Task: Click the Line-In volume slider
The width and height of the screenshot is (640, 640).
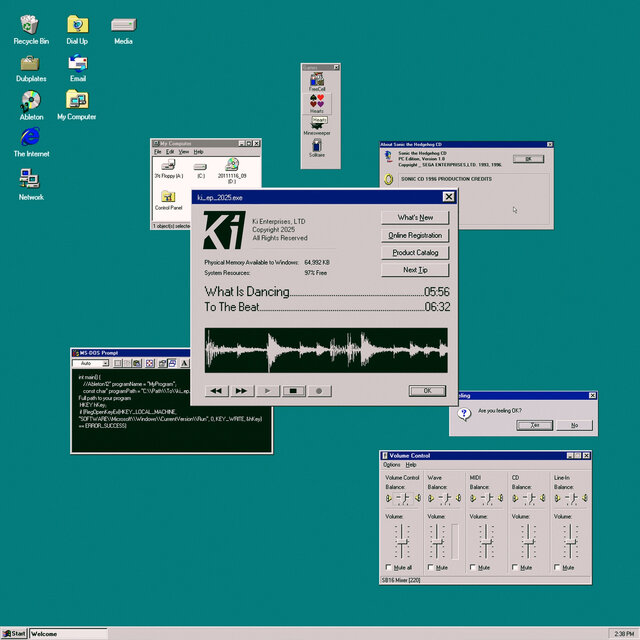Action: pyautogui.click(x=571, y=542)
